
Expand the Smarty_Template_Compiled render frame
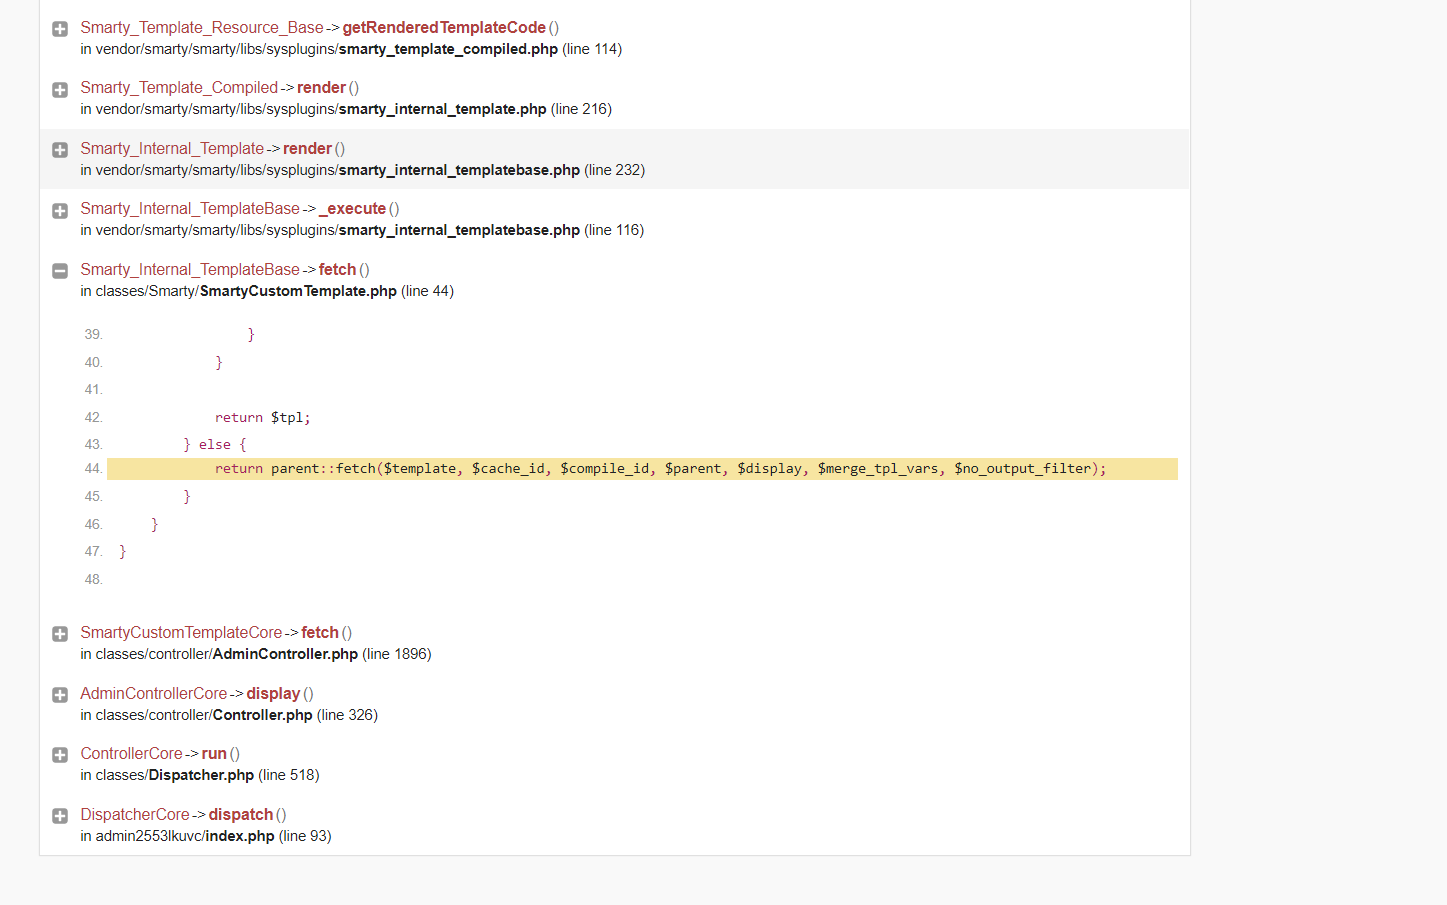tap(60, 90)
